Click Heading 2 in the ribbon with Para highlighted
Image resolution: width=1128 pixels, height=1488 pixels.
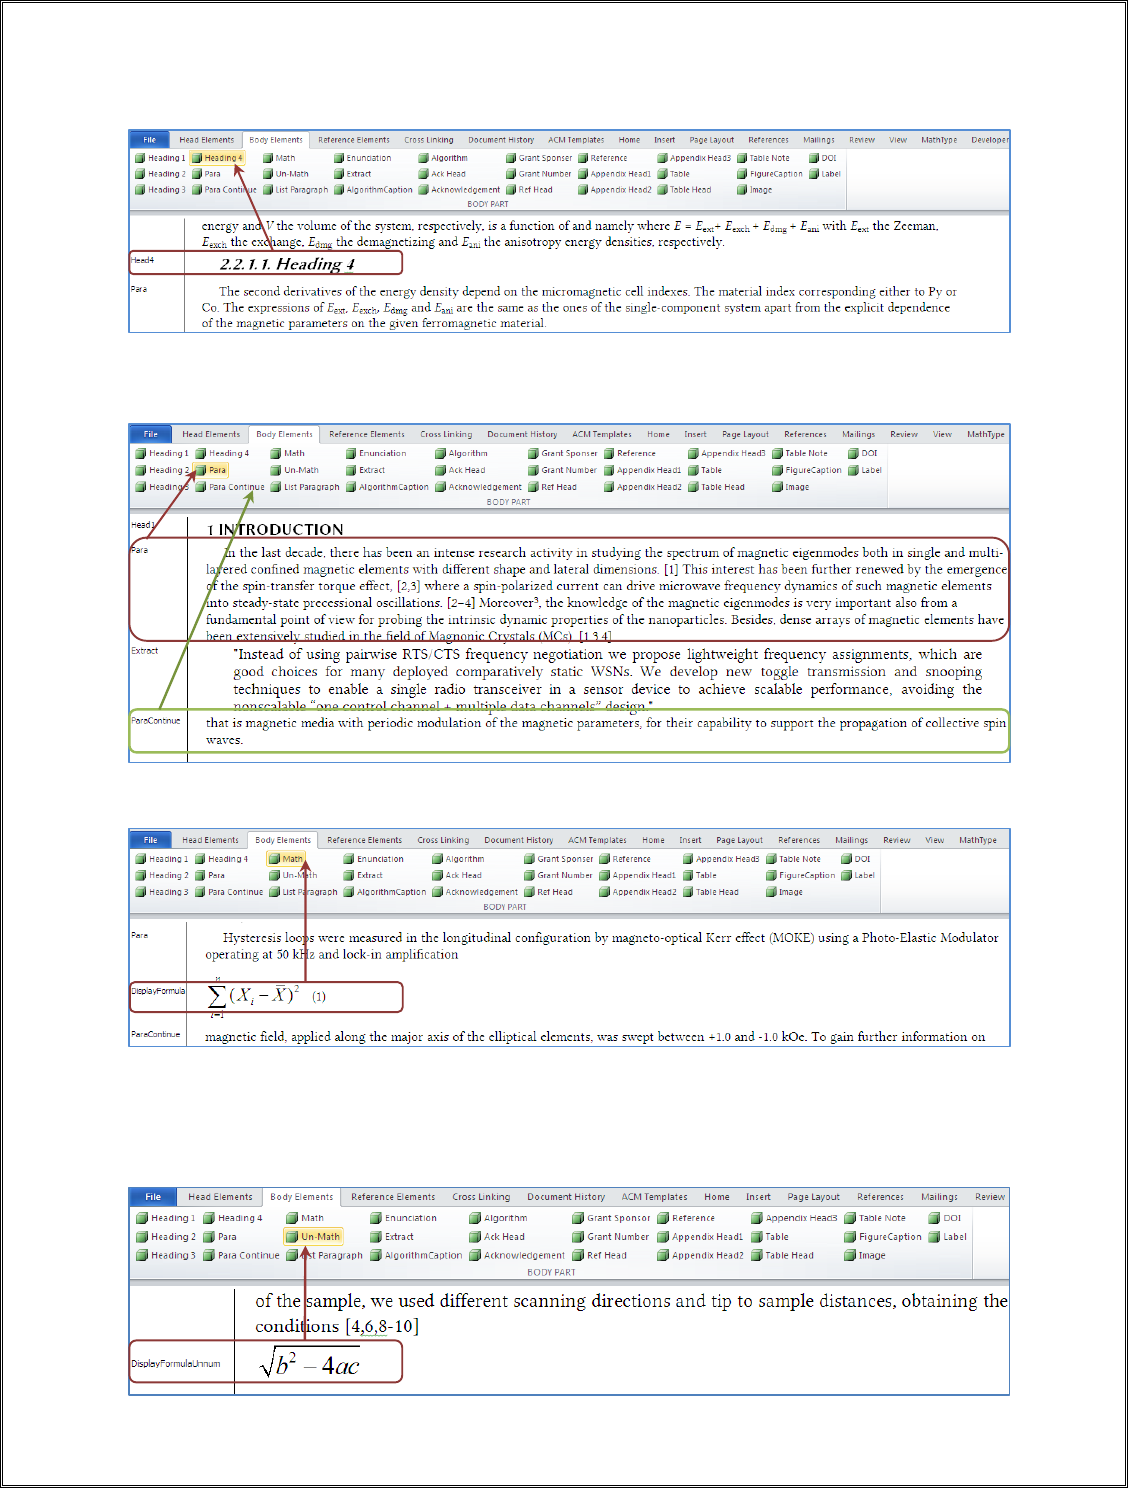click(x=162, y=470)
